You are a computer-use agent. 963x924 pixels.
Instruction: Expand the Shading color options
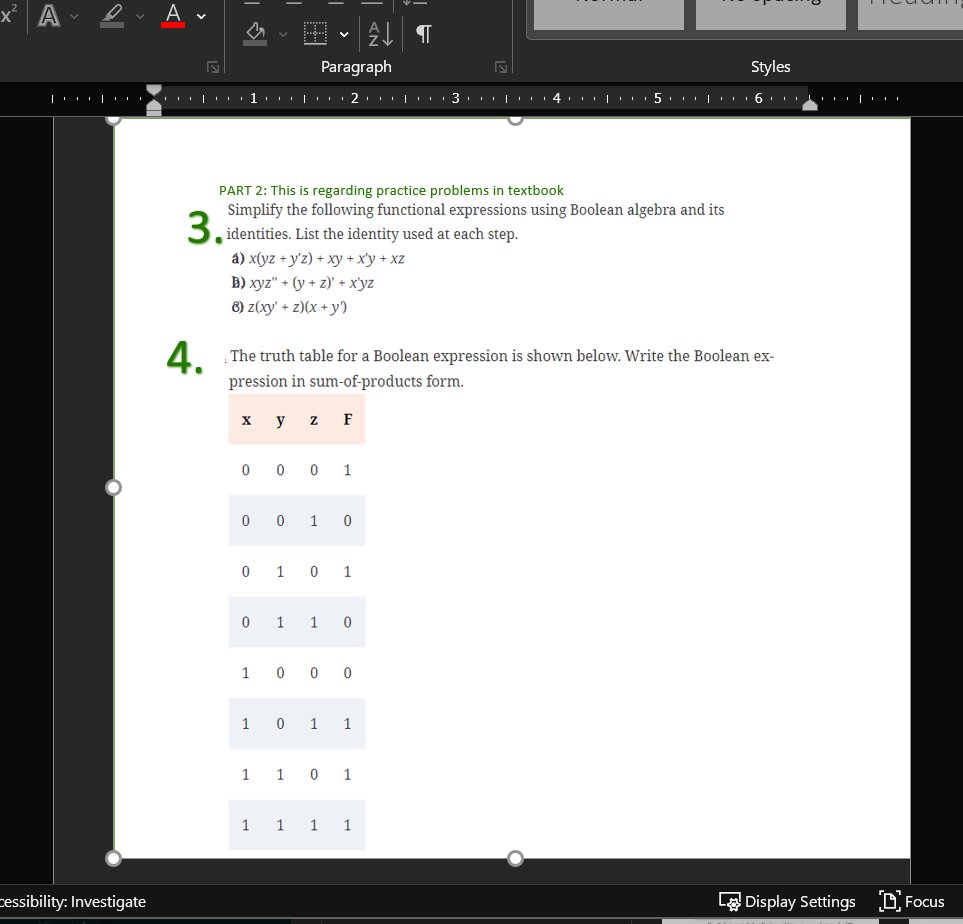282,34
